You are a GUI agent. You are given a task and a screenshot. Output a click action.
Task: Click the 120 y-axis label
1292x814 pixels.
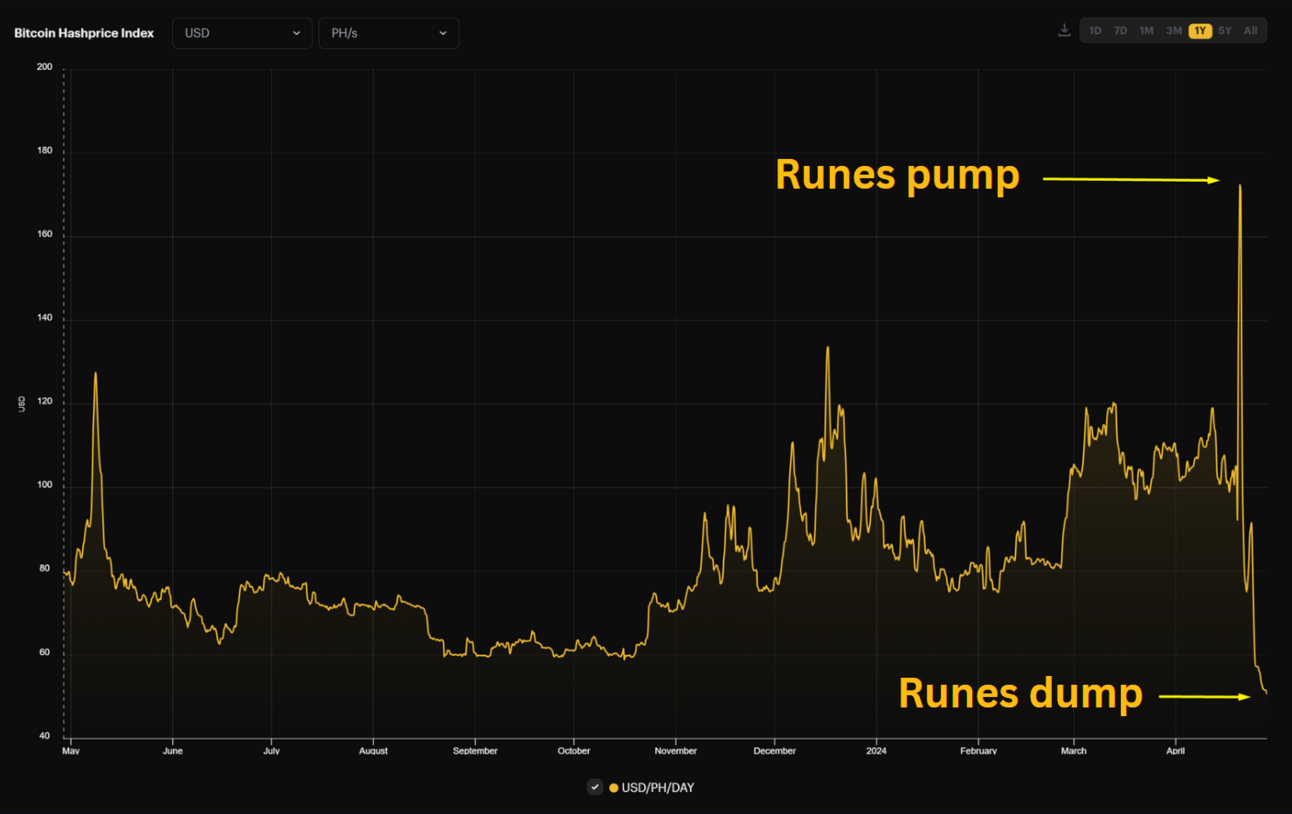[x=44, y=403]
